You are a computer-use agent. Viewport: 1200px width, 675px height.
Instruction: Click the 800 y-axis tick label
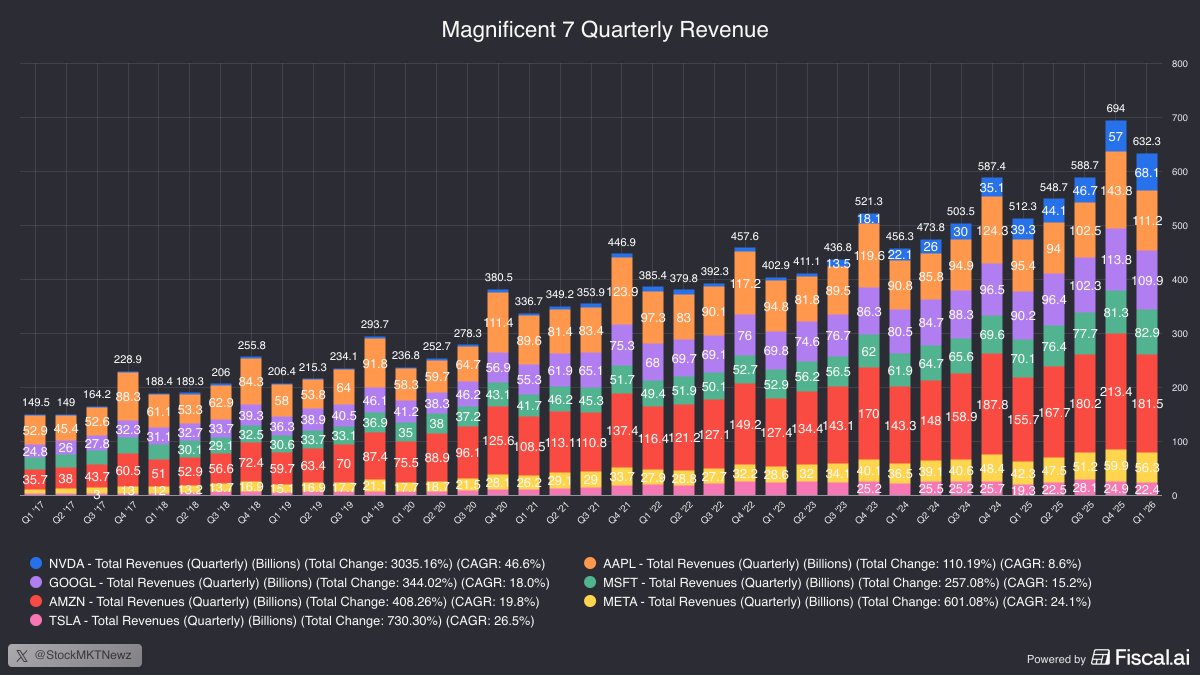click(x=1179, y=64)
